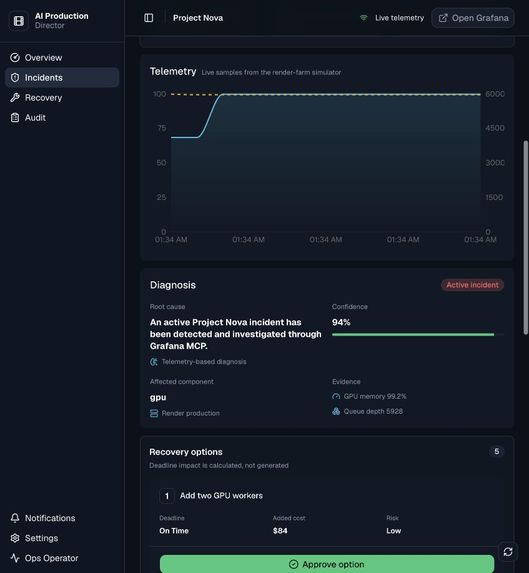Viewport: 529px width, 573px height.
Task: Click the Active incident badge
Action: (x=472, y=285)
